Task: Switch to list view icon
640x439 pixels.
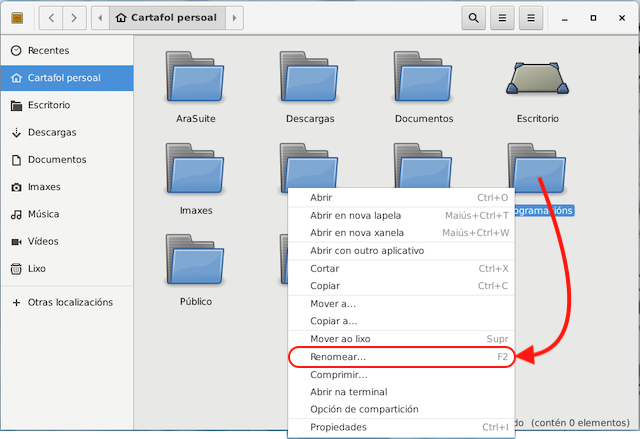Action: (x=503, y=18)
